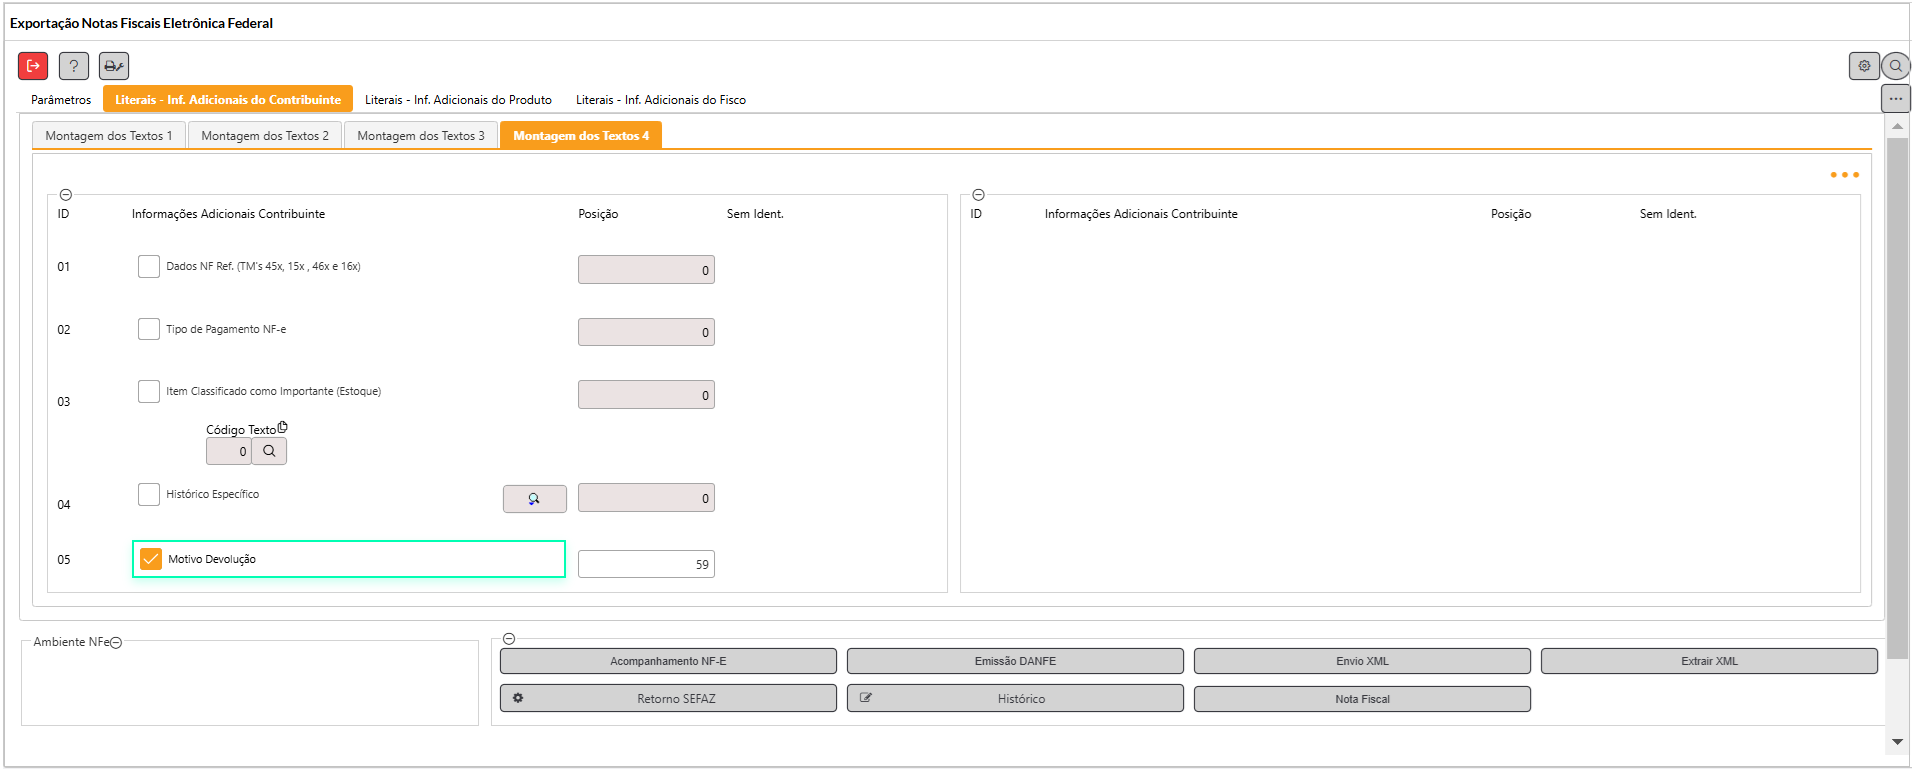Click the Código Texto lookup magnifier

click(x=269, y=451)
